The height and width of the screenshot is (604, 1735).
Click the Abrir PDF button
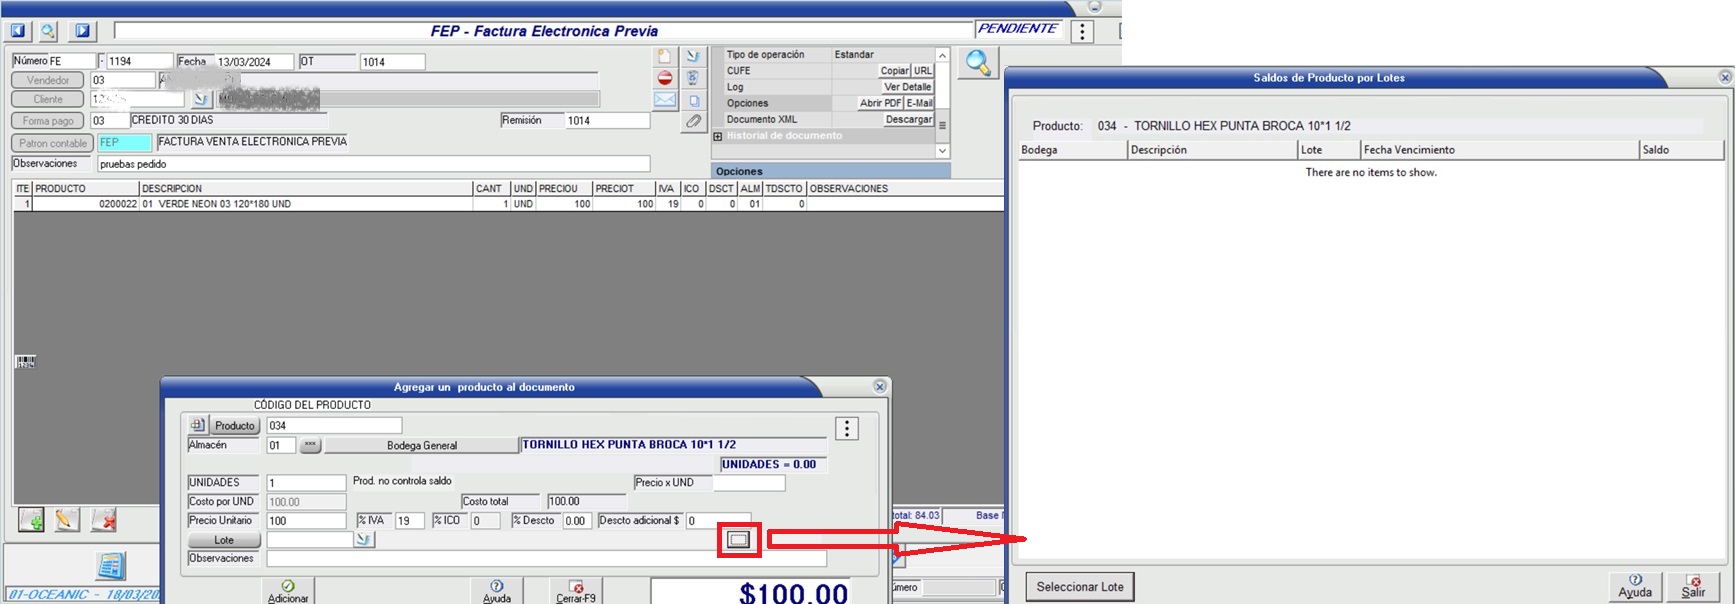880,103
